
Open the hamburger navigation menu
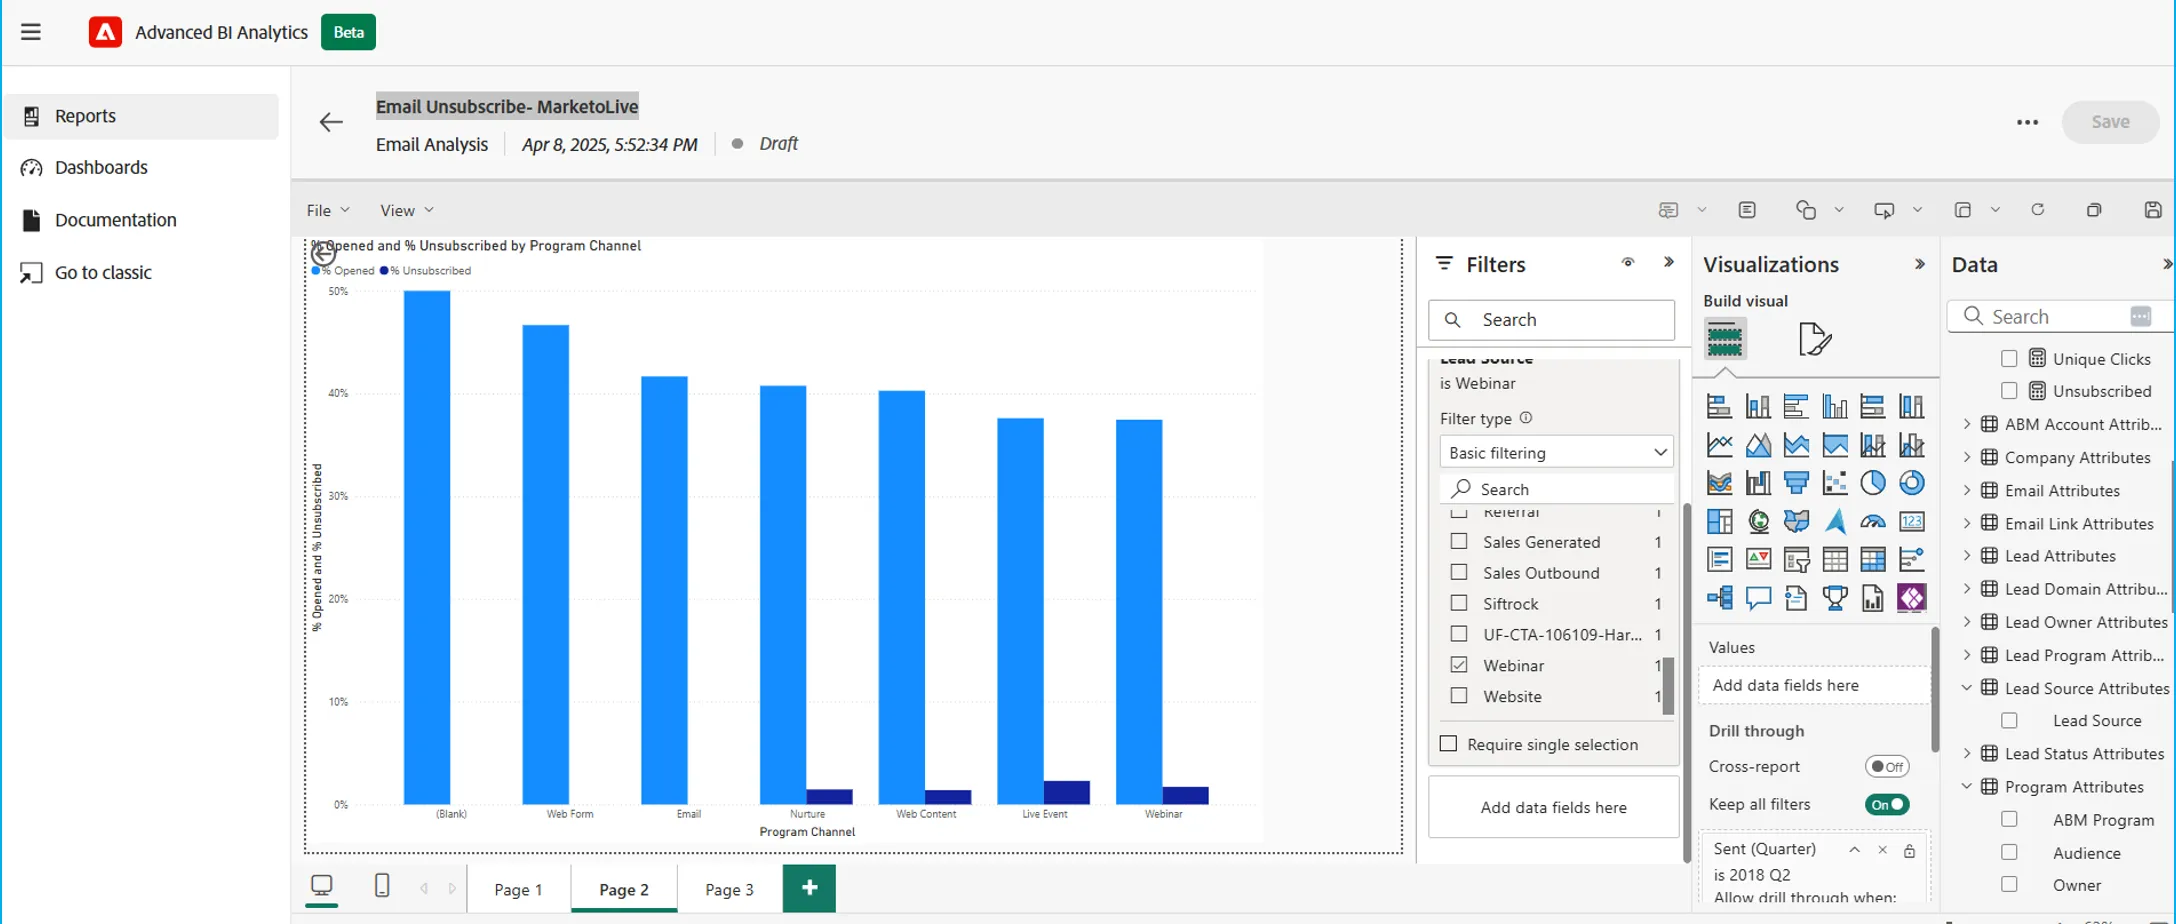click(31, 32)
